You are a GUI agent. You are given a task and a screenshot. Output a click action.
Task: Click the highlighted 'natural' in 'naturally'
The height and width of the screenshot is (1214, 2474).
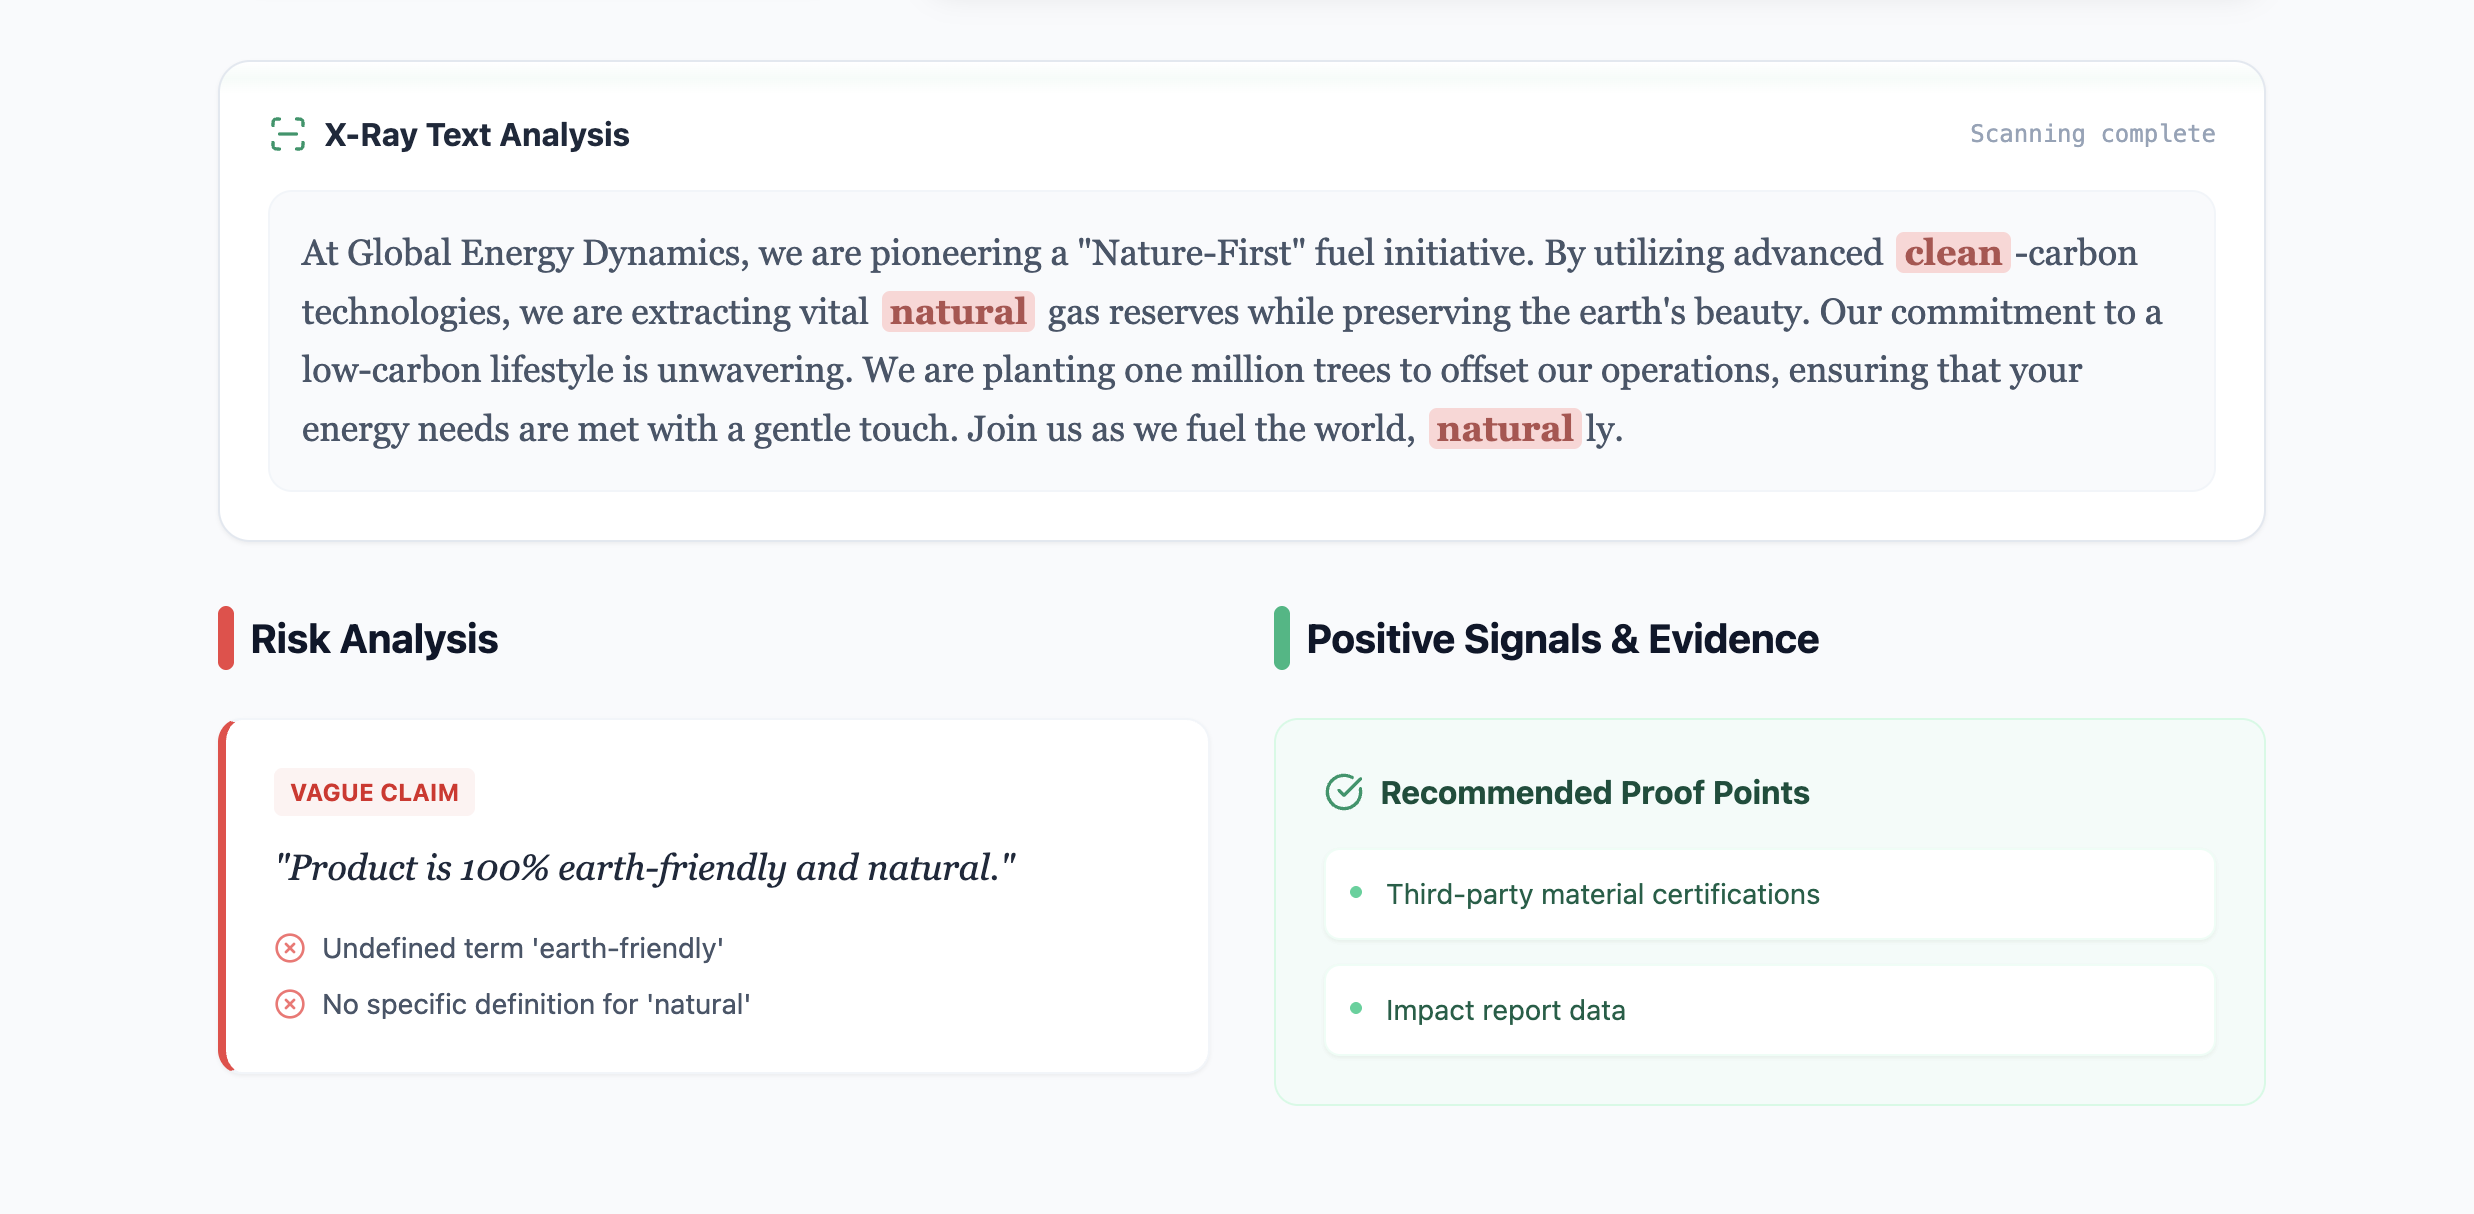pyautogui.click(x=1504, y=429)
